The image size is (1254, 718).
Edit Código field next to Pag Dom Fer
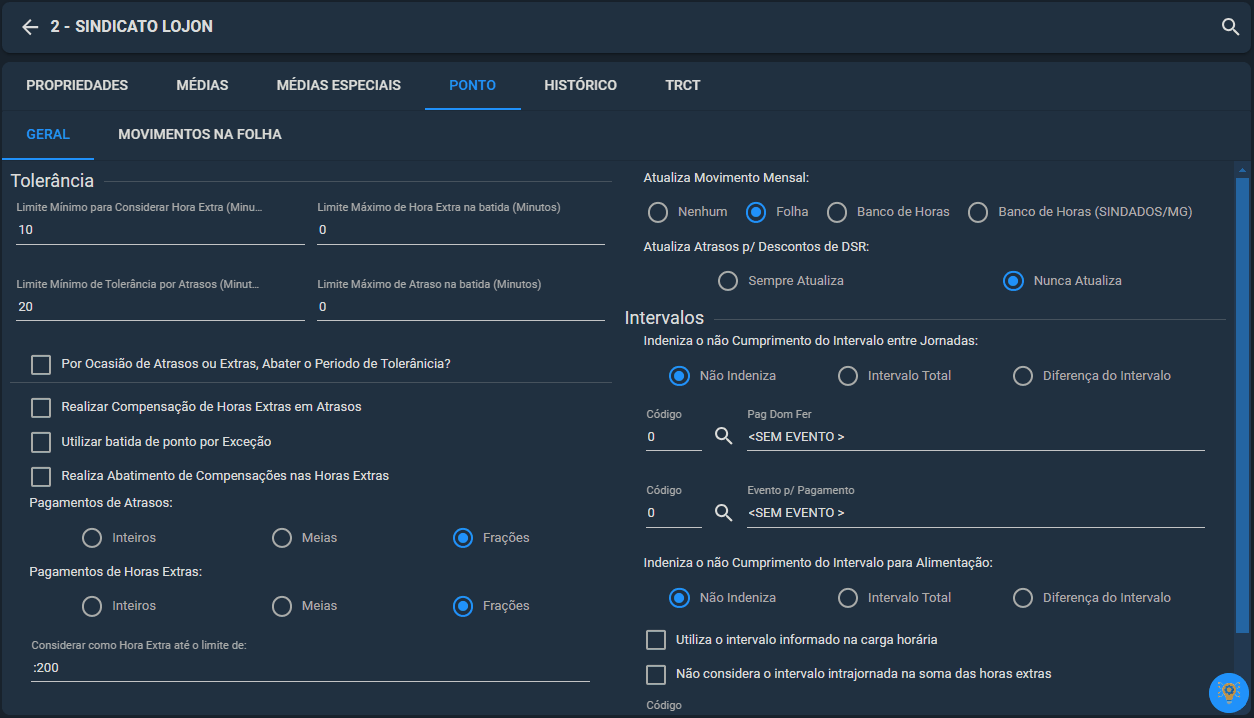pos(674,437)
